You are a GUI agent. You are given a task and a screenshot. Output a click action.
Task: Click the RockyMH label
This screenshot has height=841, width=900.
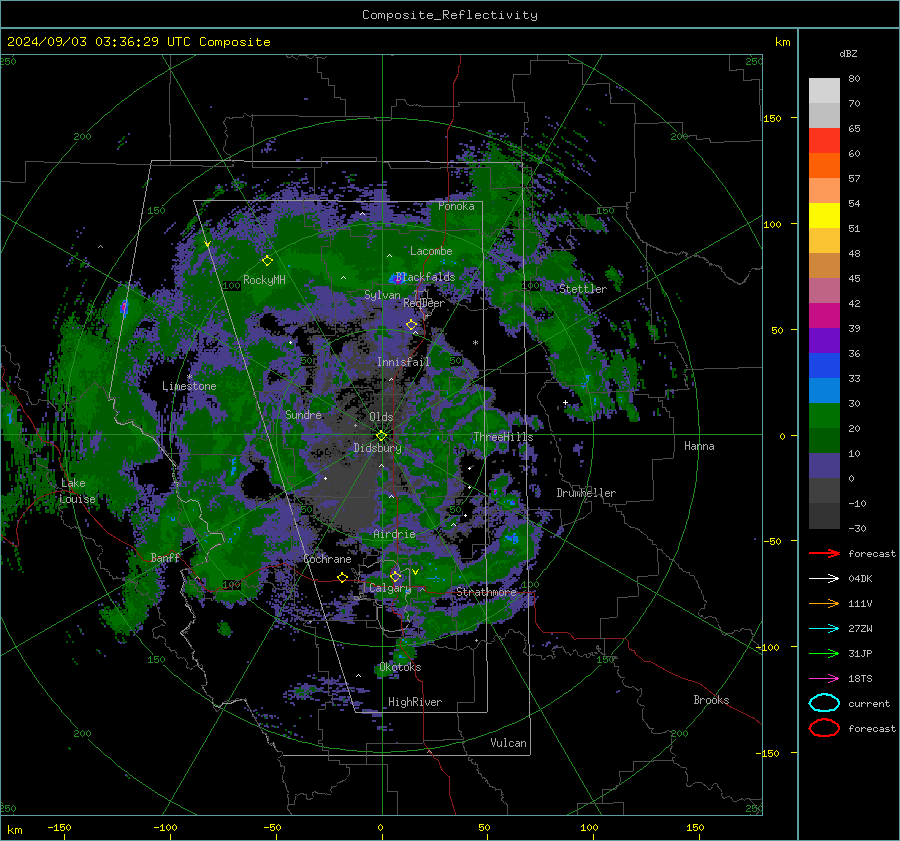pyautogui.click(x=264, y=280)
